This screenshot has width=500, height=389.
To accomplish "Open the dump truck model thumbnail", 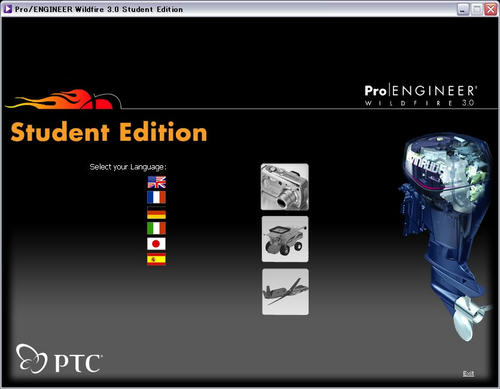I will pyautogui.click(x=285, y=239).
